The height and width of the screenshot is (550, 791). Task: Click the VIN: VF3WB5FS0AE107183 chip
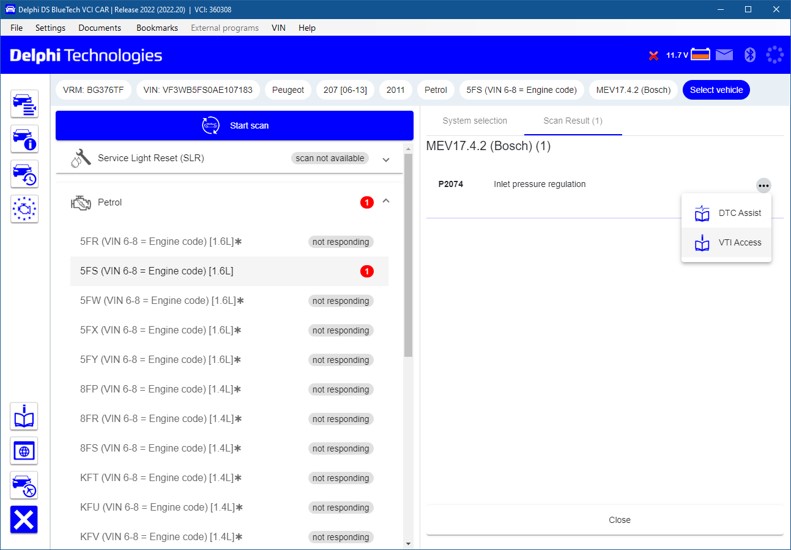[198, 90]
